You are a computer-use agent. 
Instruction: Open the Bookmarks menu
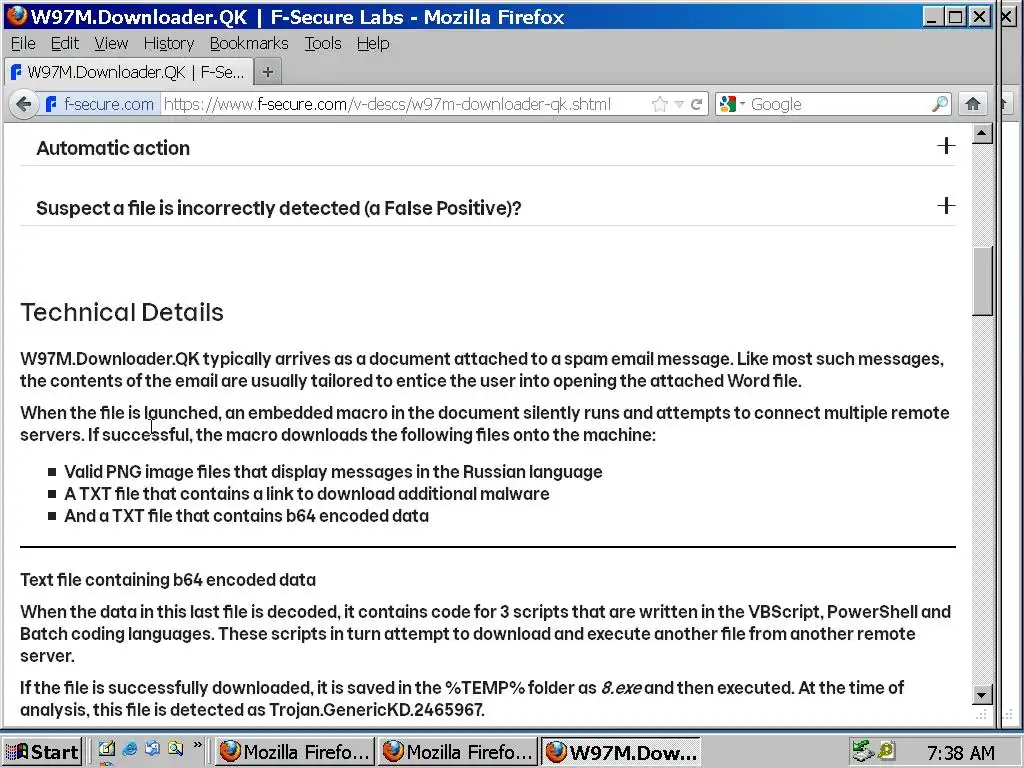(x=249, y=43)
